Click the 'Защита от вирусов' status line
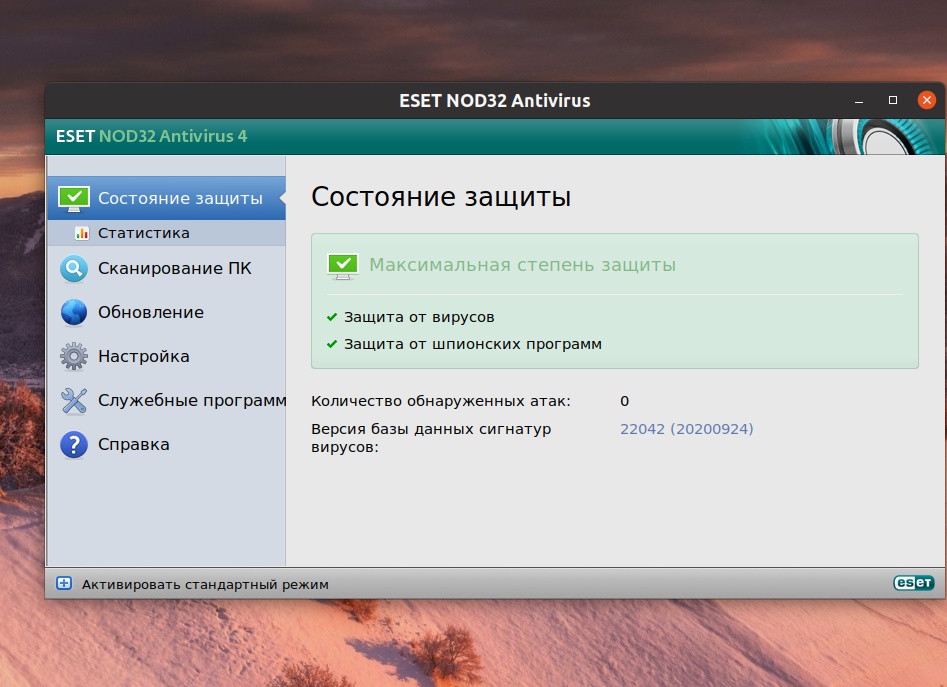Viewport: 947px width, 687px height. coord(419,317)
